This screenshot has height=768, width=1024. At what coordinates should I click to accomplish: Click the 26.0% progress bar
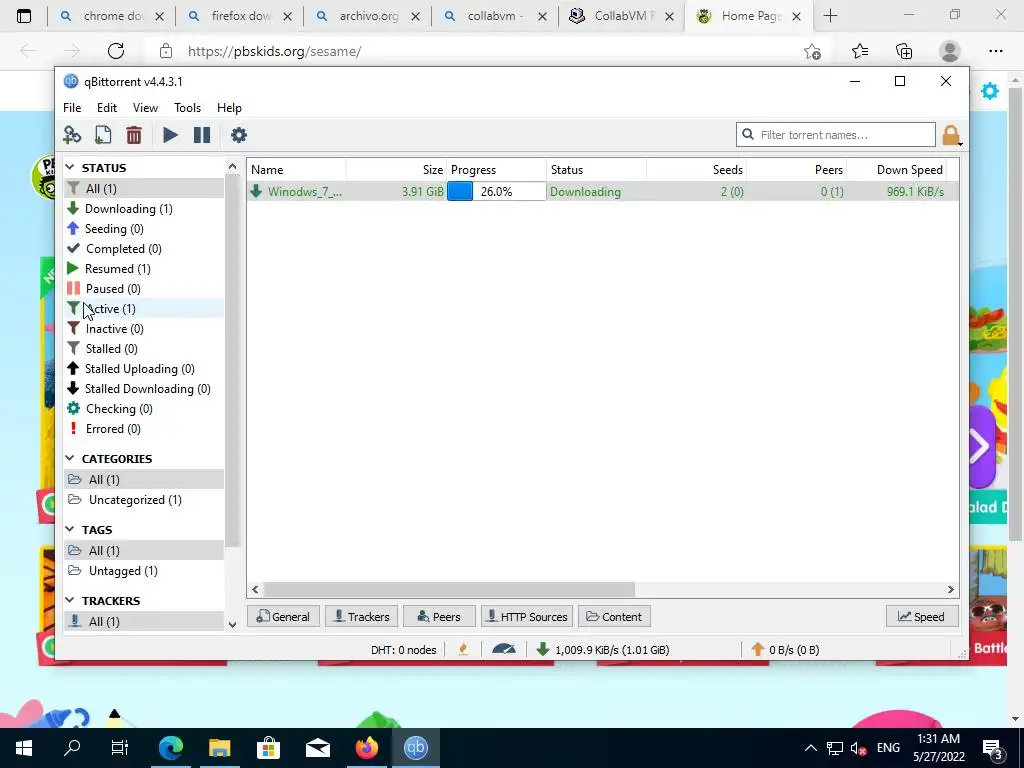[496, 191]
